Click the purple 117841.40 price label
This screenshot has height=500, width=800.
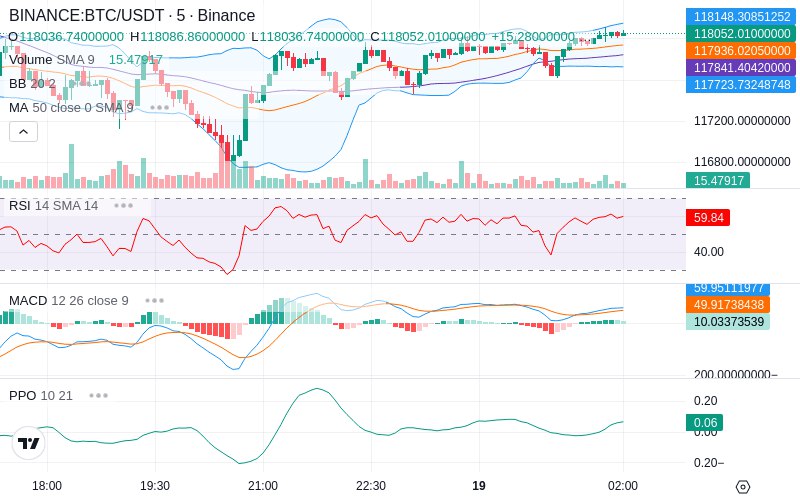pos(741,67)
